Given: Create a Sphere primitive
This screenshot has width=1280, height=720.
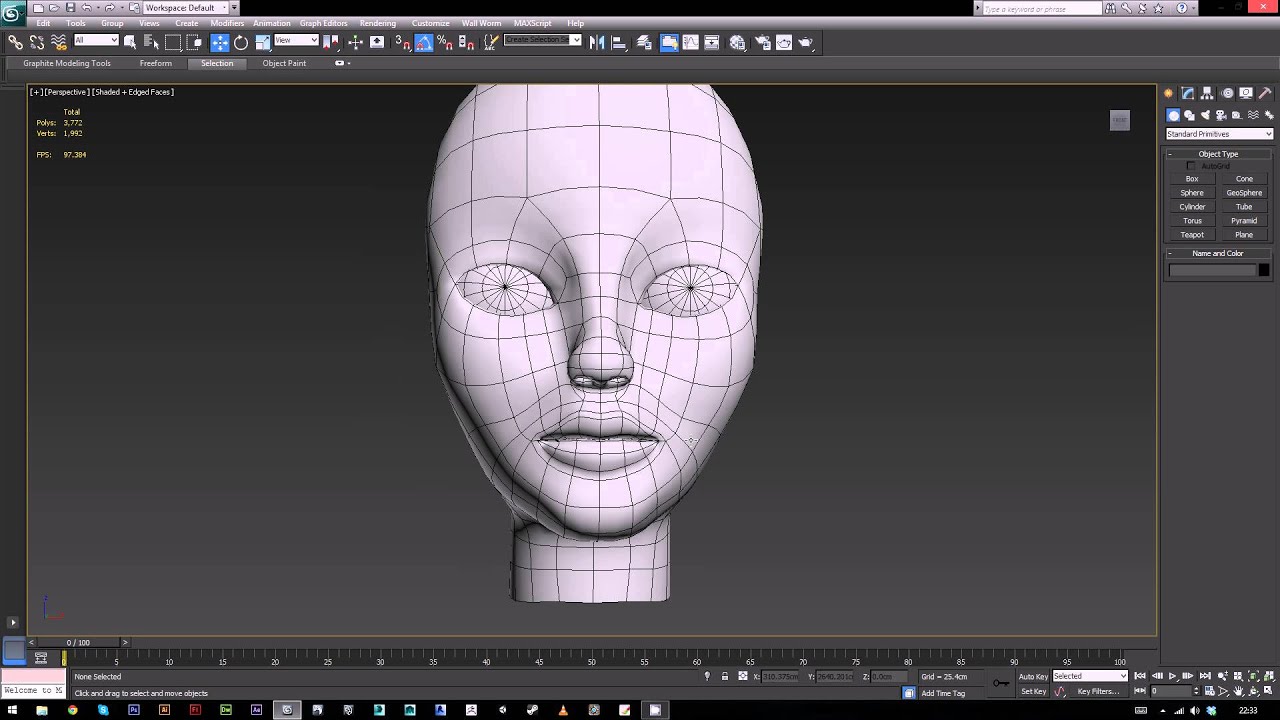Looking at the screenshot, I should pyautogui.click(x=1192, y=193).
